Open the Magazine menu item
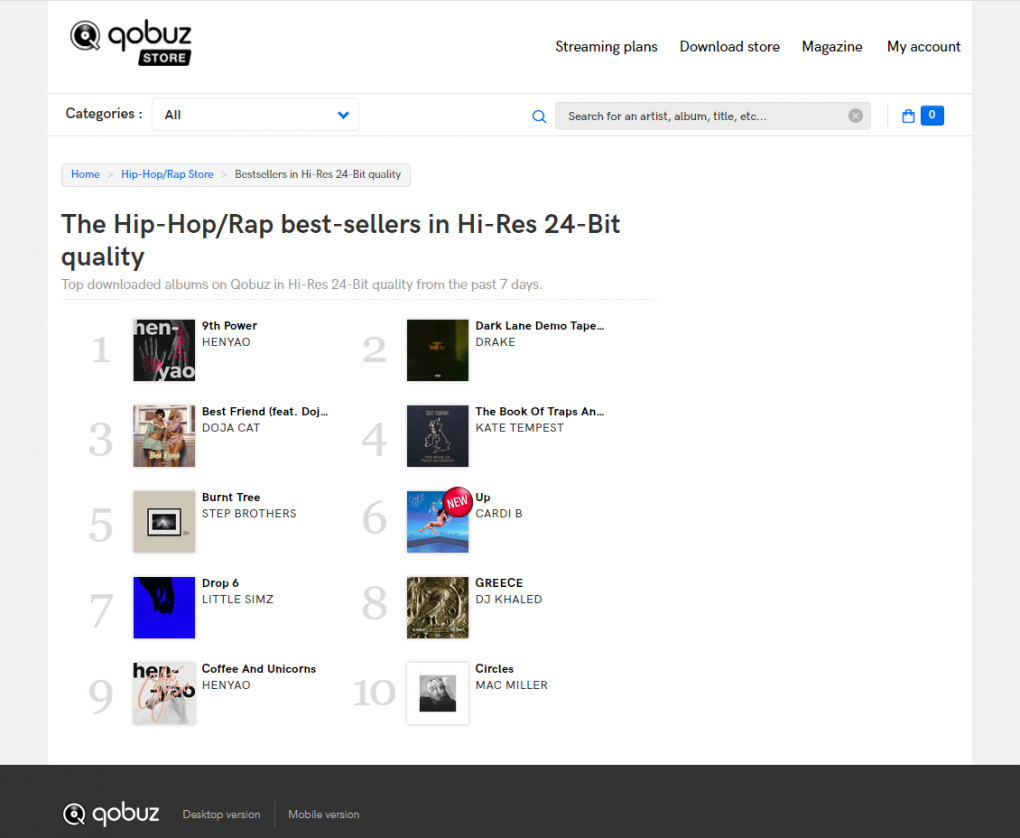This screenshot has height=838, width=1020. [x=831, y=46]
